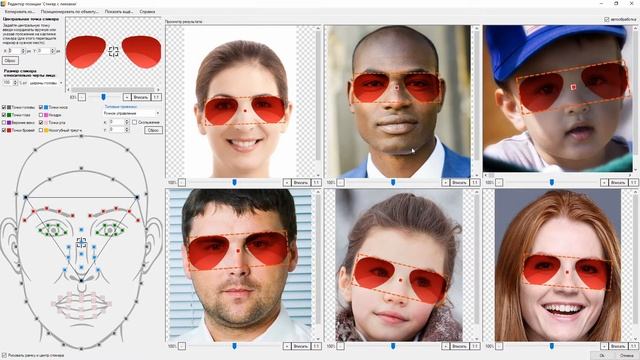This screenshot has width=640, height=360.
Task: Open the 'Ручное управление' binding dropdown
Action: click(131, 113)
